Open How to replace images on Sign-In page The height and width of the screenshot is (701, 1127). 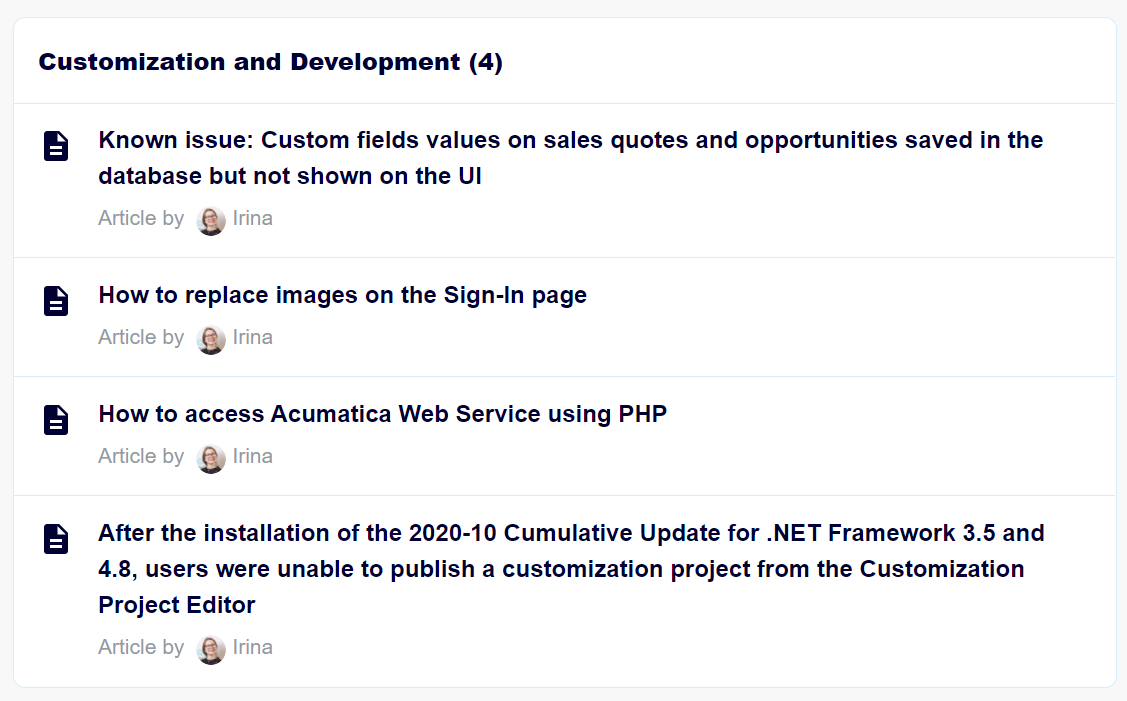tap(343, 295)
